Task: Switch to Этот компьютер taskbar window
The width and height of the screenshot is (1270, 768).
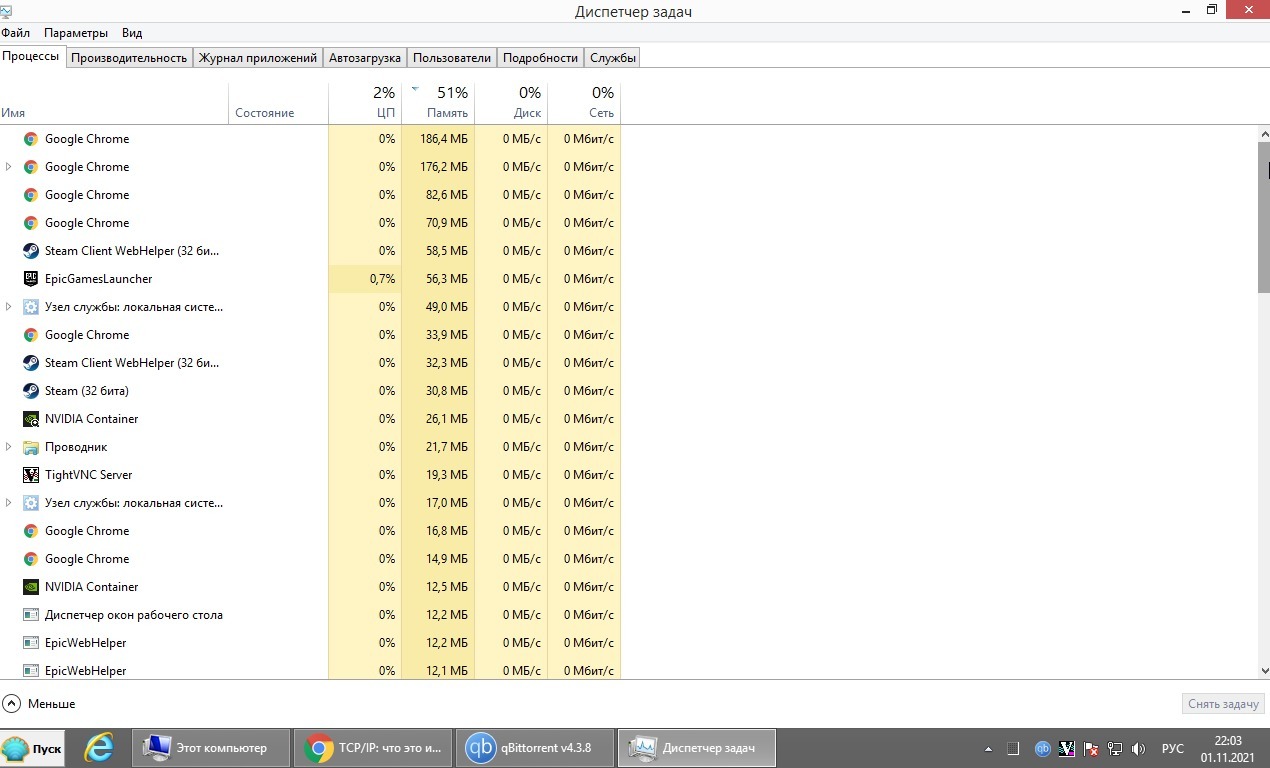Action: click(x=211, y=747)
